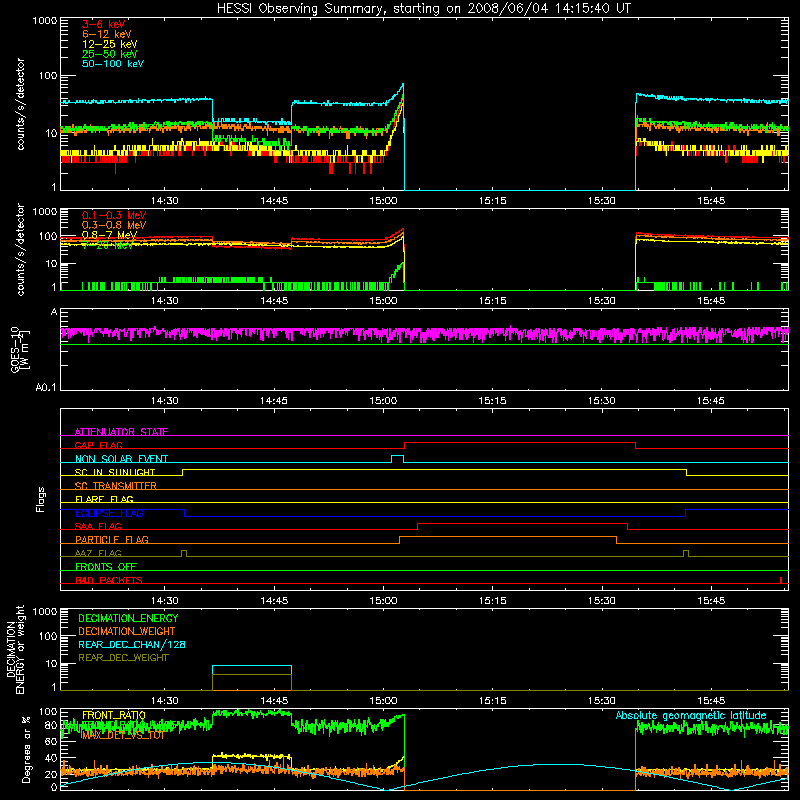
Task: Click the DECIMATION ENERGY or weight axis label
Action: point(15,650)
